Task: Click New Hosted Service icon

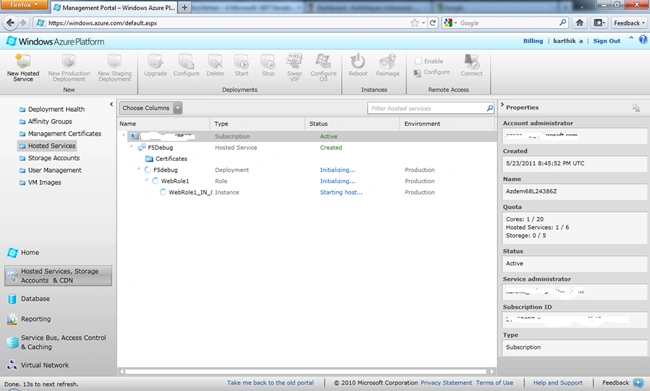Action: pyautogui.click(x=23, y=61)
